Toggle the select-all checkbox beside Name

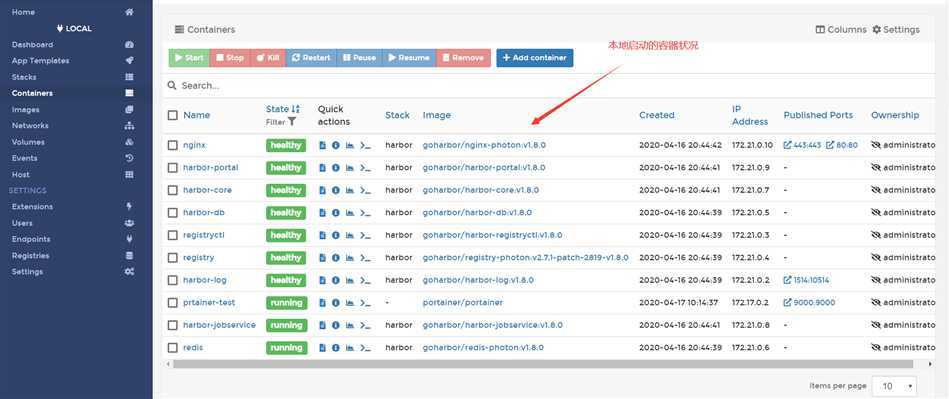click(x=172, y=115)
